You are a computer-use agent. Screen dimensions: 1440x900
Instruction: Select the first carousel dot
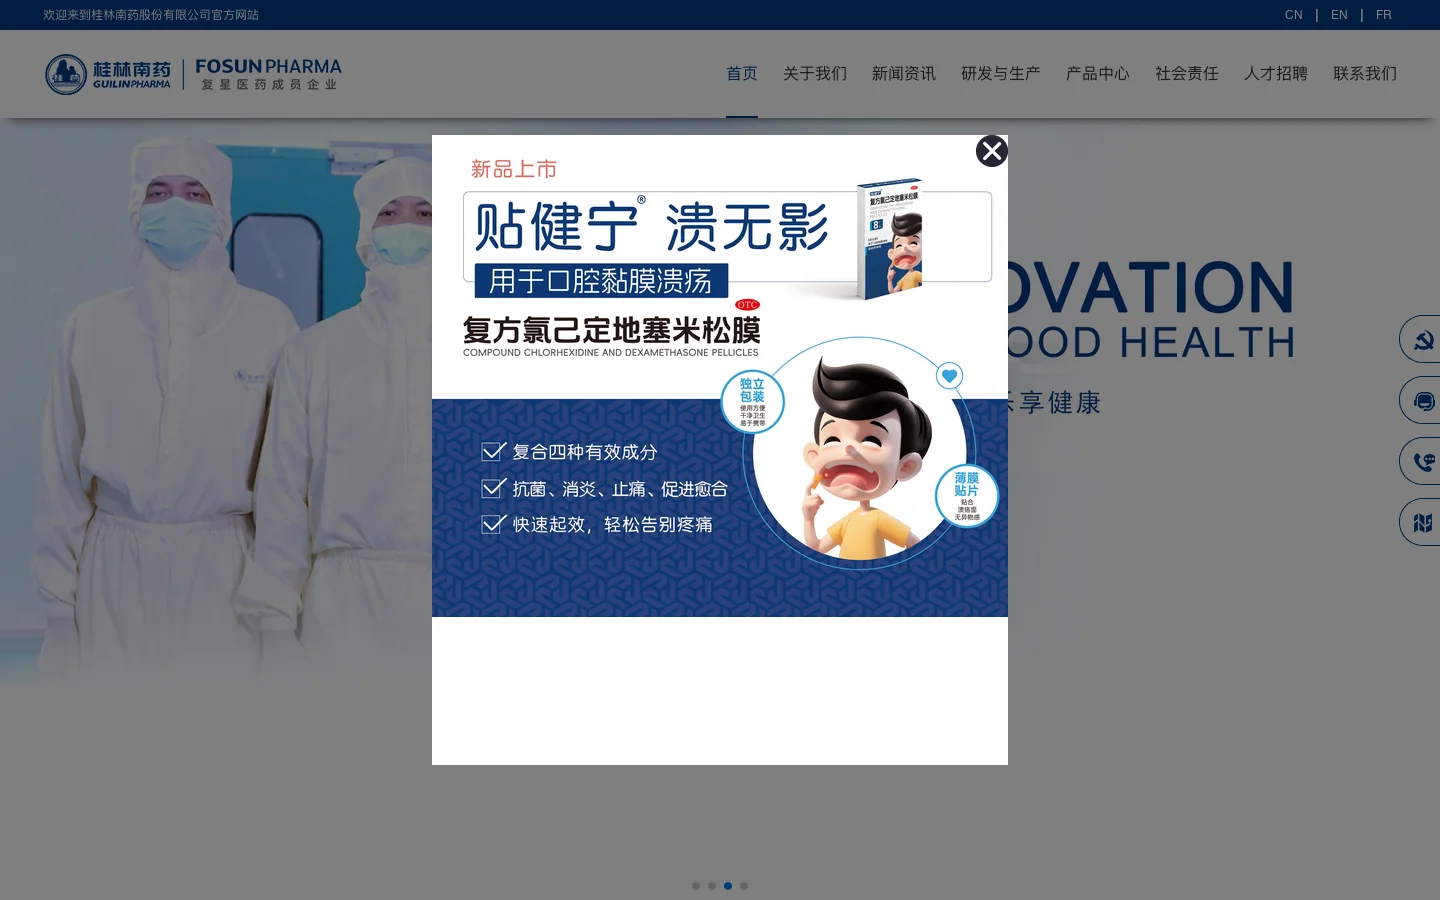[x=696, y=886]
